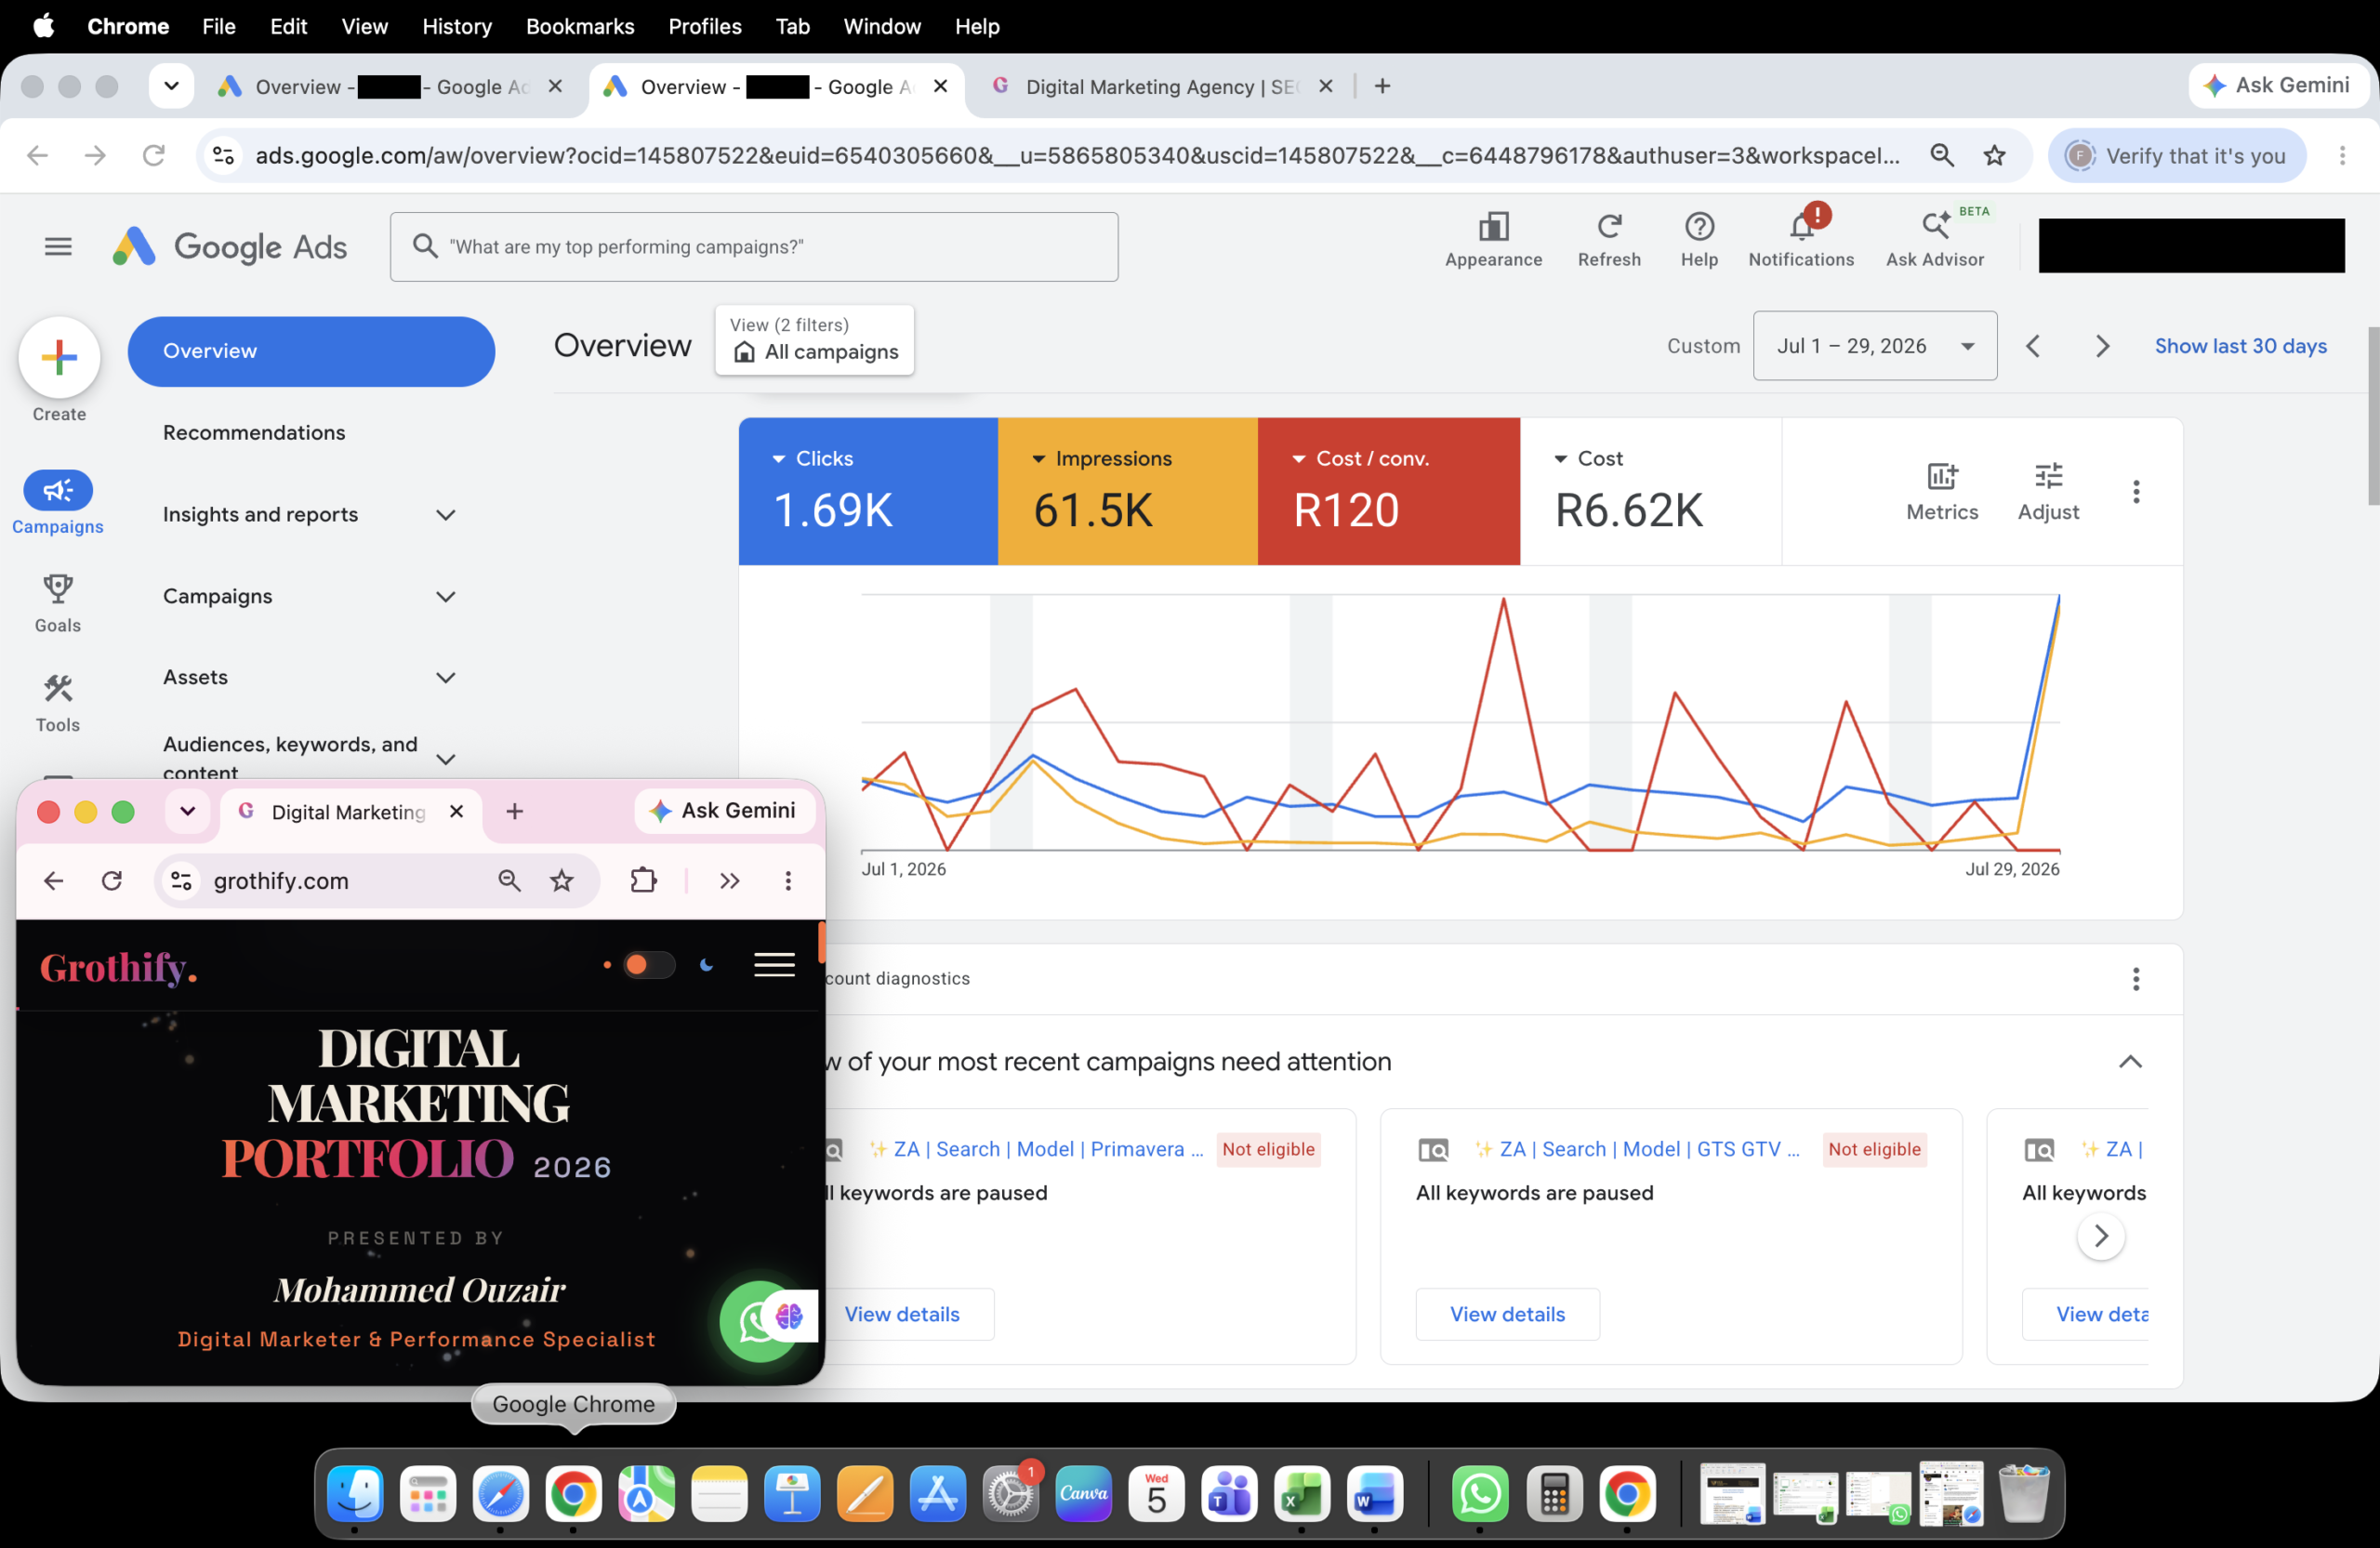Open Extensions puzzle icon in Grothify window
Viewport: 2380px width, 1548px height.
tap(644, 880)
